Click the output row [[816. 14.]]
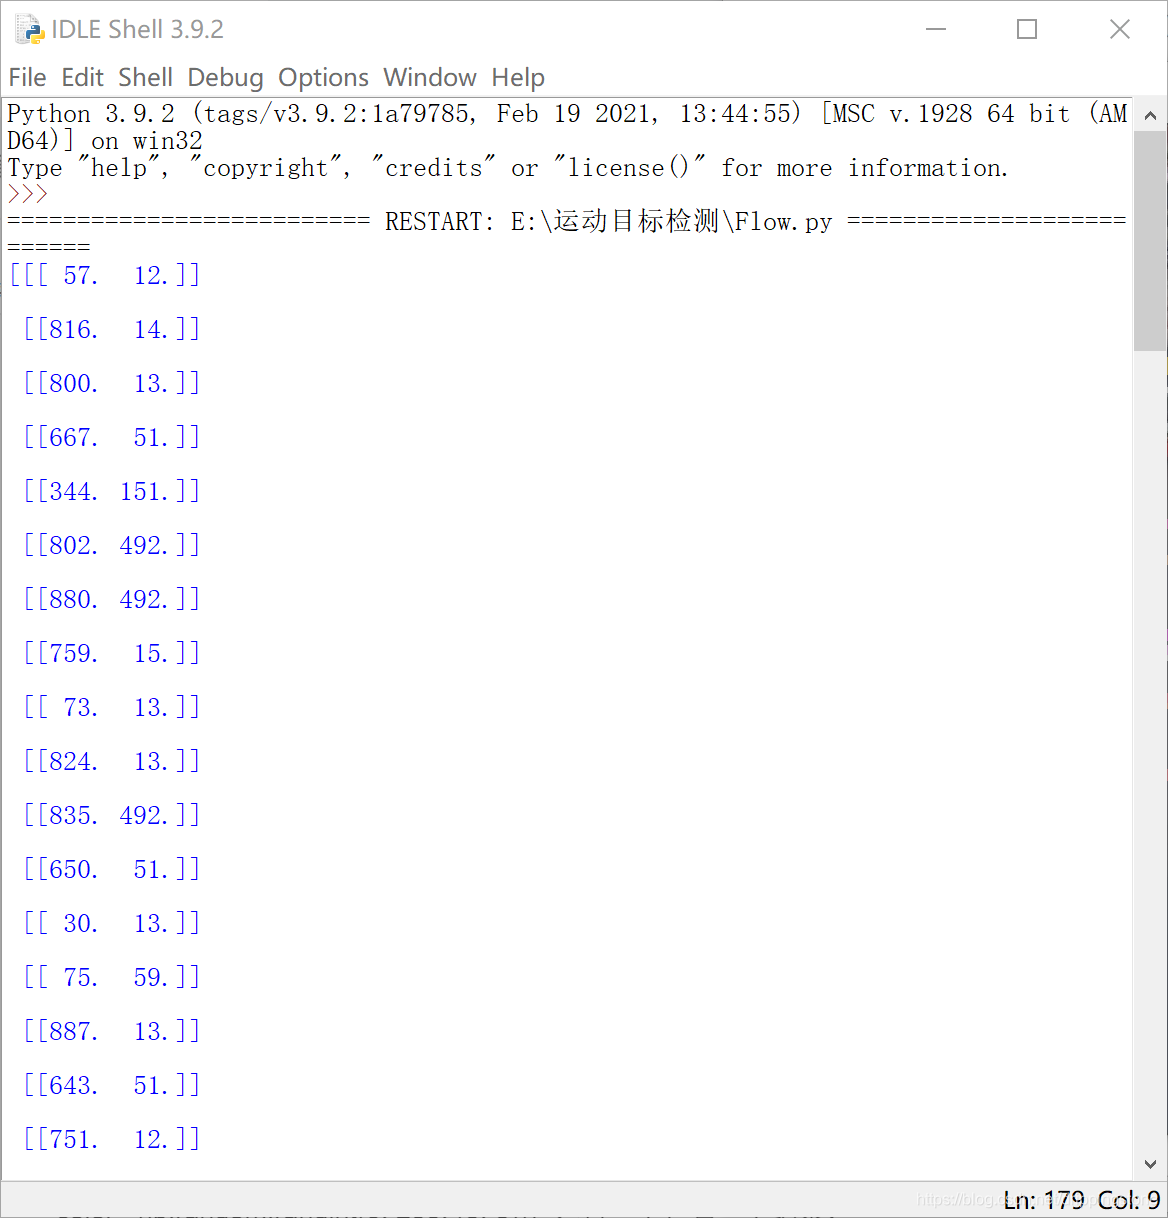The width and height of the screenshot is (1168, 1218). [x=111, y=329]
